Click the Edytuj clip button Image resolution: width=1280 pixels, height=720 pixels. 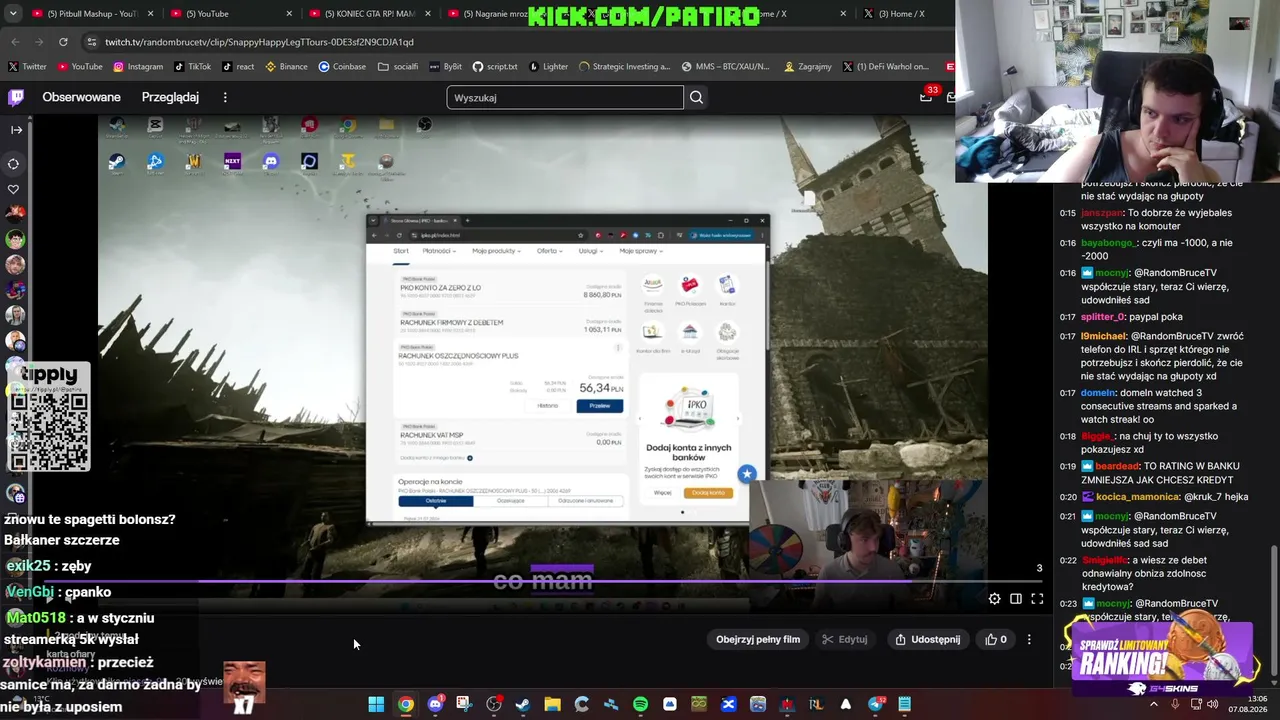click(845, 640)
